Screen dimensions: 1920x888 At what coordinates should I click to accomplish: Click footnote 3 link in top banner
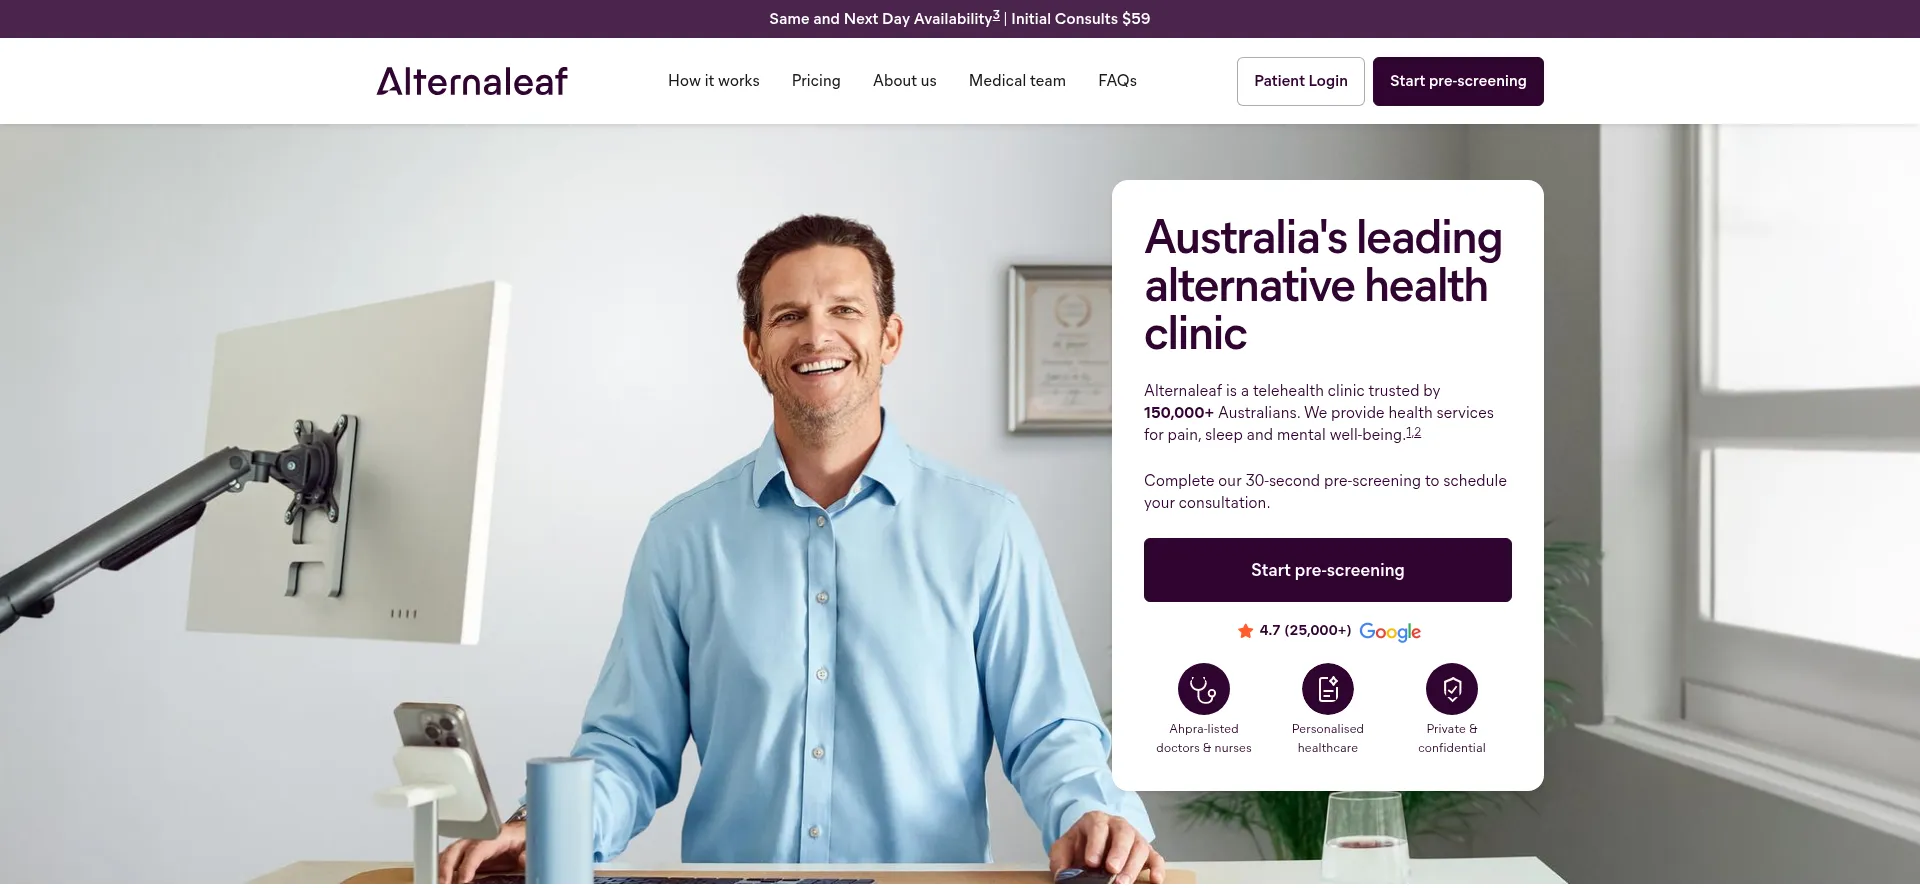[x=996, y=15]
